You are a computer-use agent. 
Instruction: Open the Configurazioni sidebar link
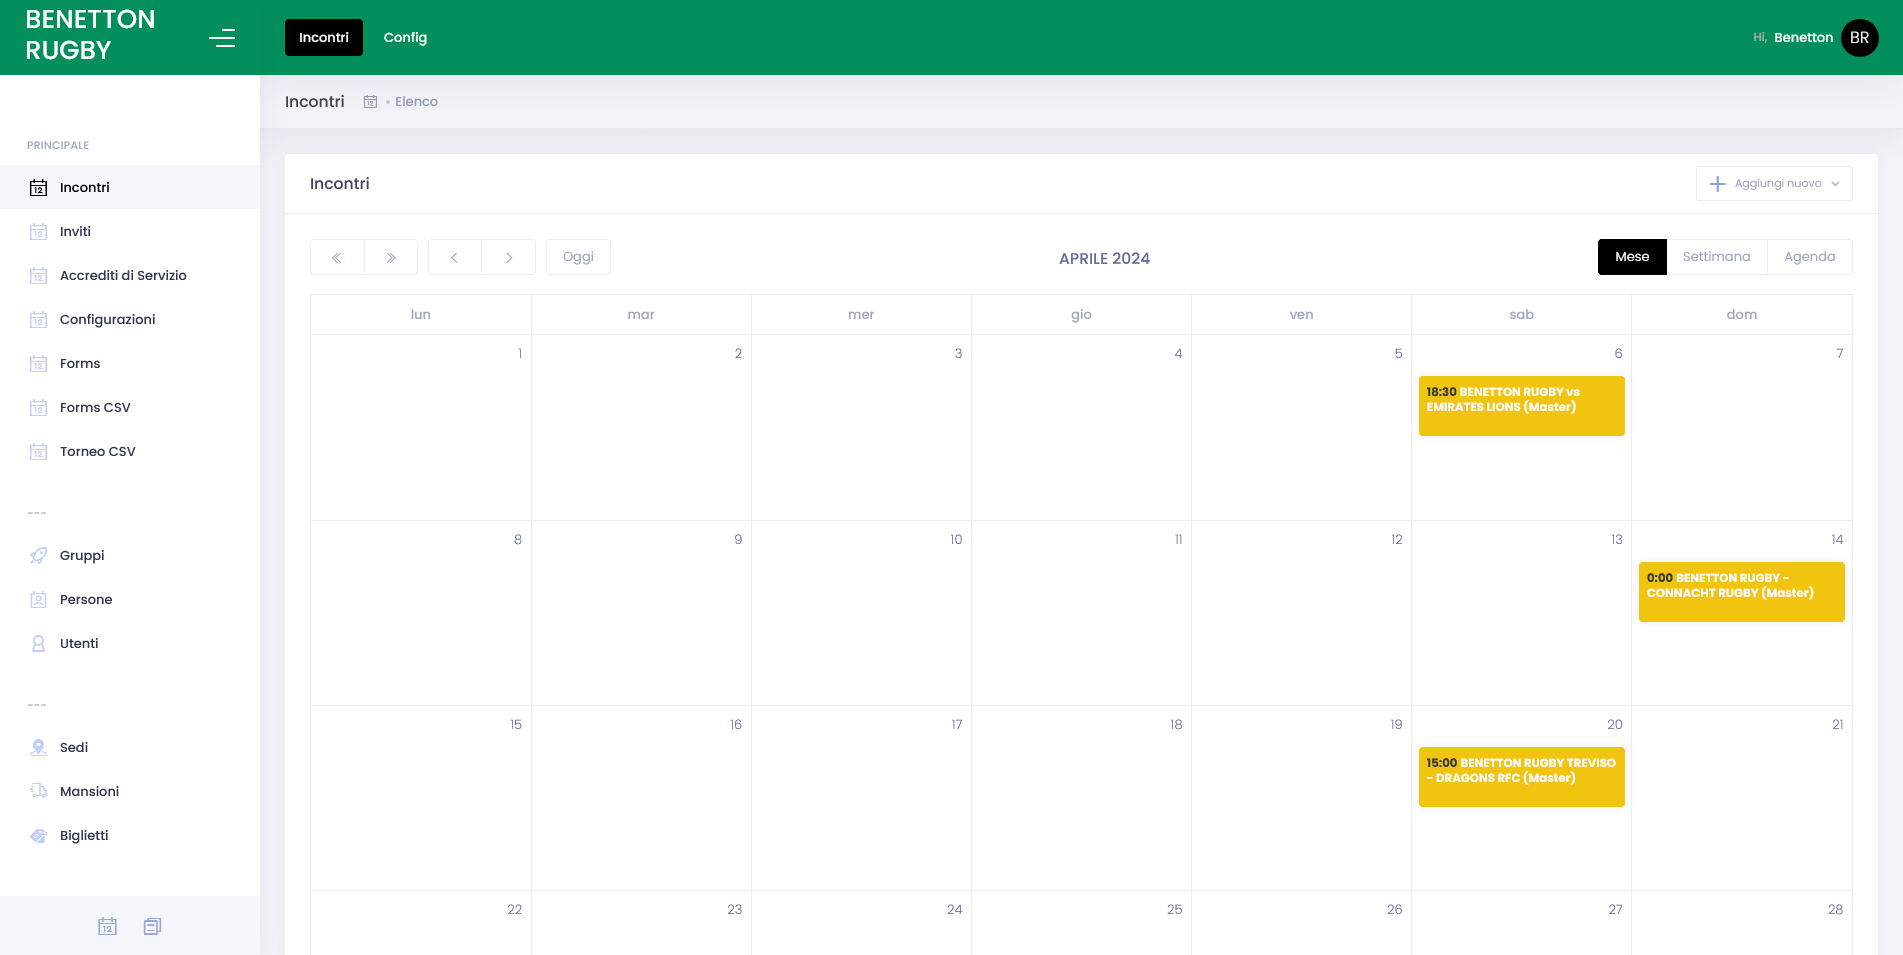coord(130,319)
